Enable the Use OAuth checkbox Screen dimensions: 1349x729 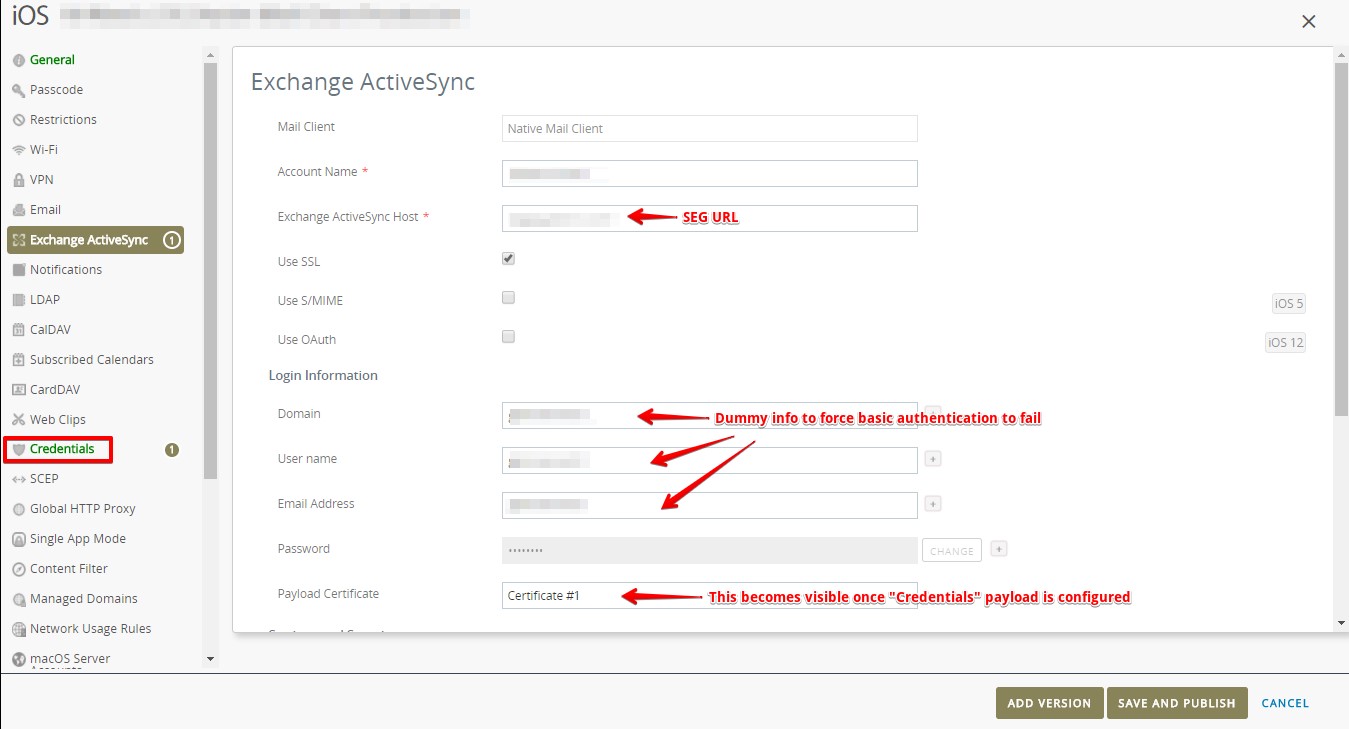click(508, 337)
